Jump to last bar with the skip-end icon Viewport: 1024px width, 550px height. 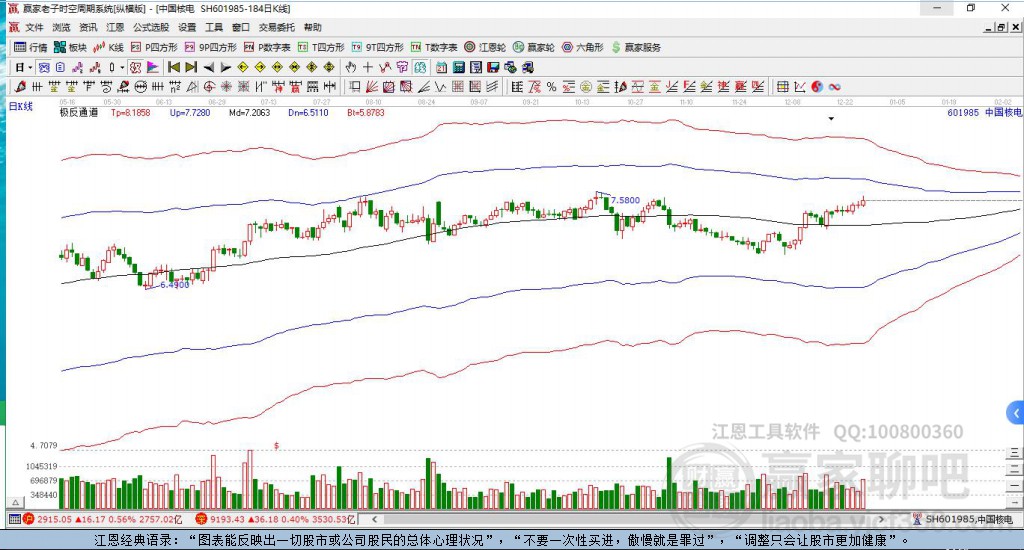[191, 67]
